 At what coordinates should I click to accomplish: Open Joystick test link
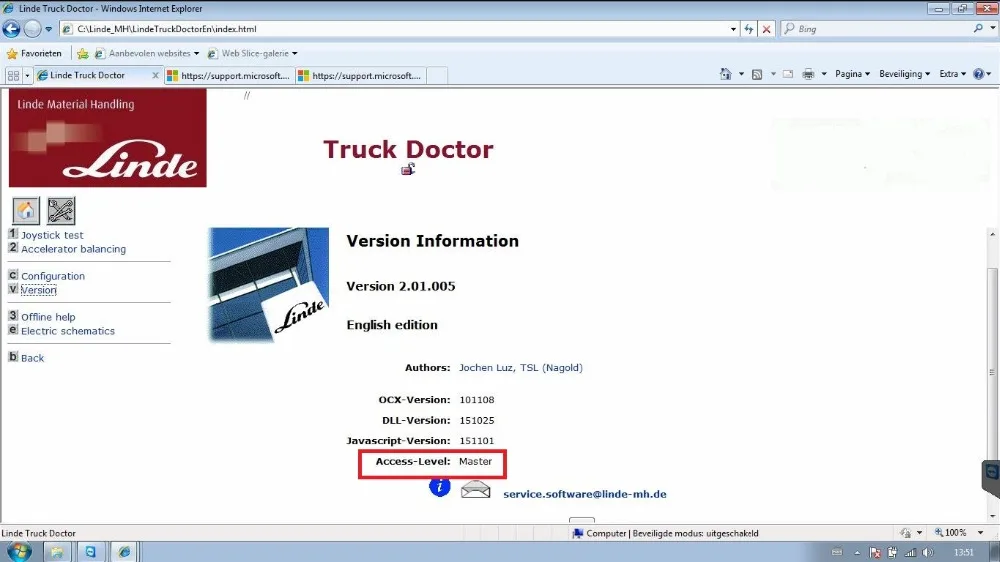[x=52, y=235]
